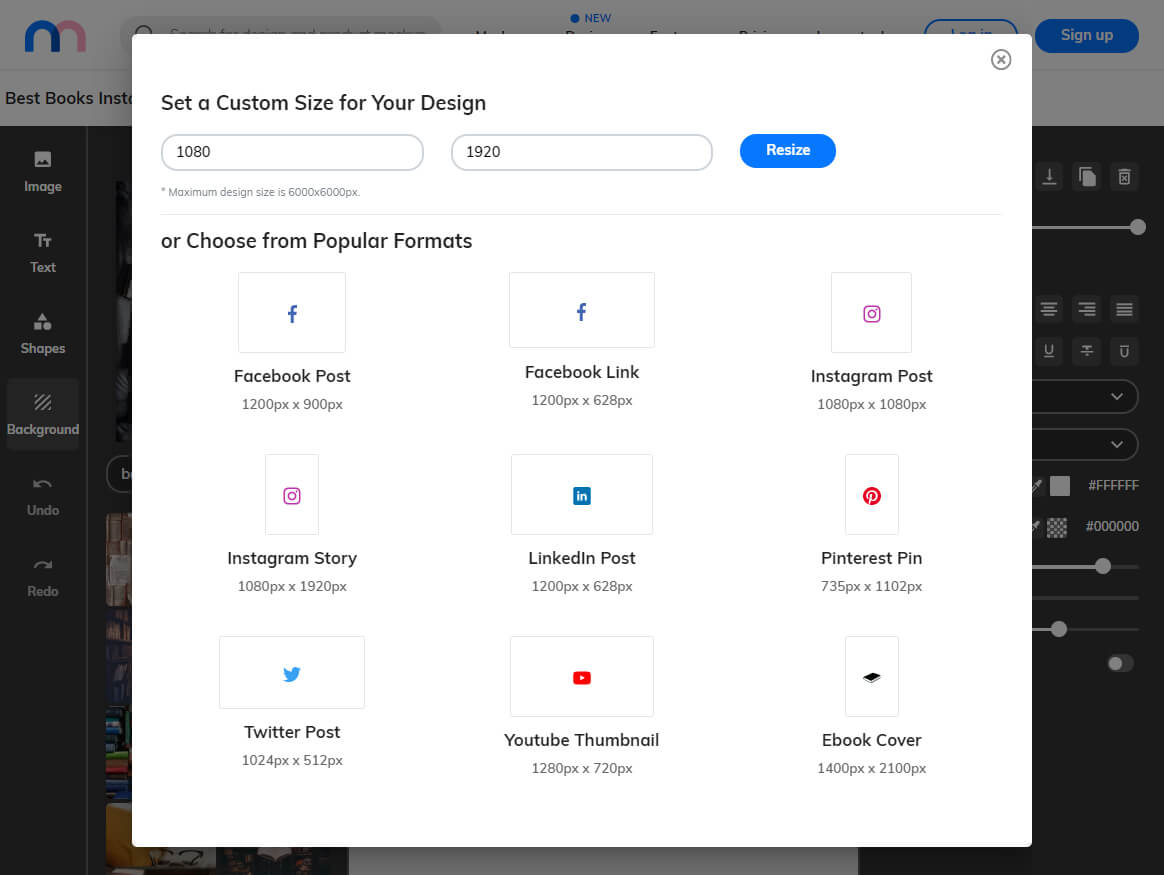
Task: Select the Facebook Post format icon
Action: [x=292, y=312]
